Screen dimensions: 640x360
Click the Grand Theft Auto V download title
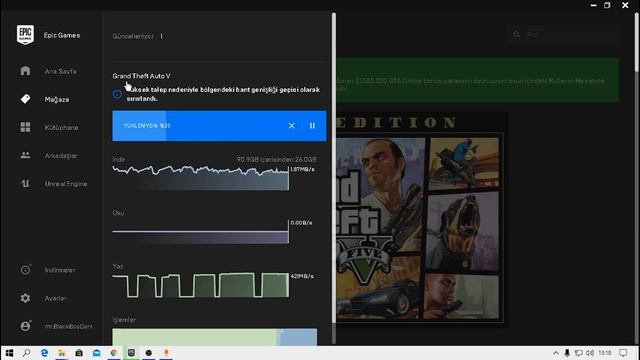141,76
